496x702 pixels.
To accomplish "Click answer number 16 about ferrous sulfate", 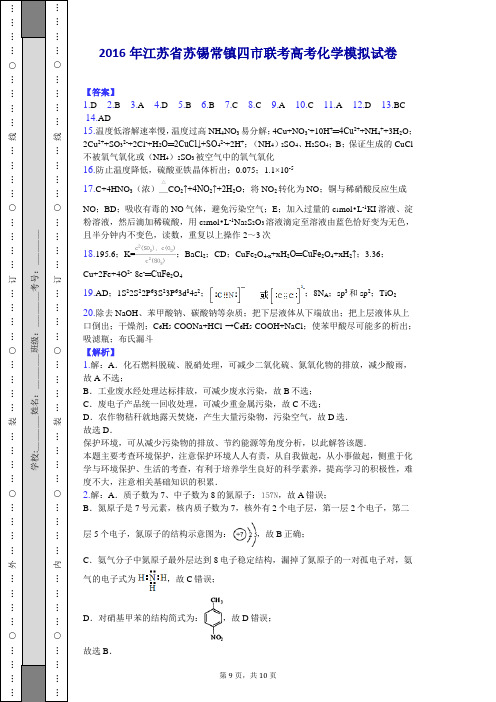I will (188, 170).
